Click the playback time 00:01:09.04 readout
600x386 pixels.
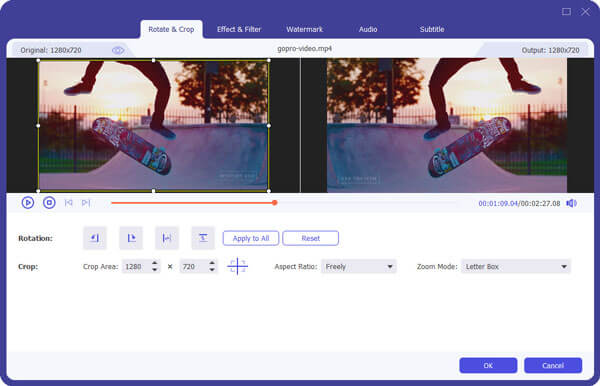[498, 204]
